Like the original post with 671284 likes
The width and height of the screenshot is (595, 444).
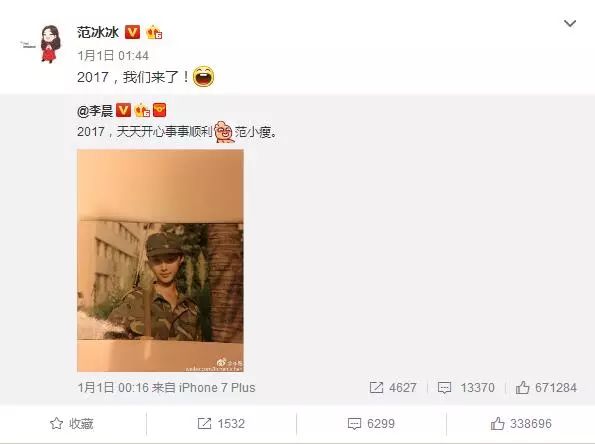coord(546,387)
